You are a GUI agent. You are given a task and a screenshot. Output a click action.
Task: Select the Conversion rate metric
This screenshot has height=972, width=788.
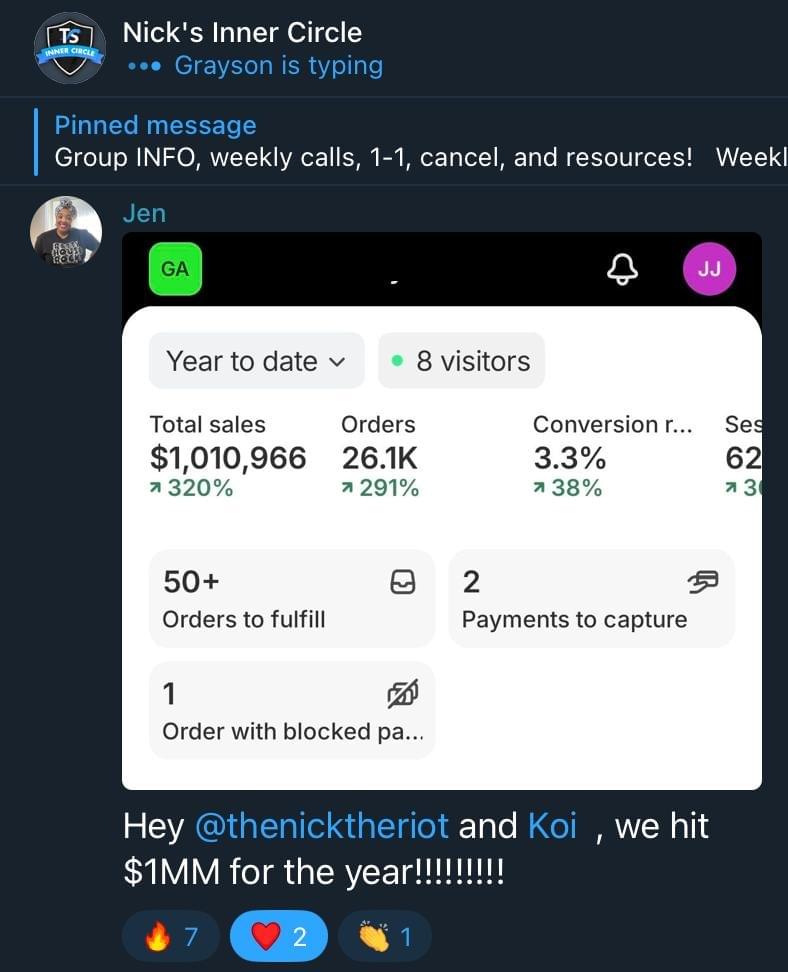click(613, 456)
